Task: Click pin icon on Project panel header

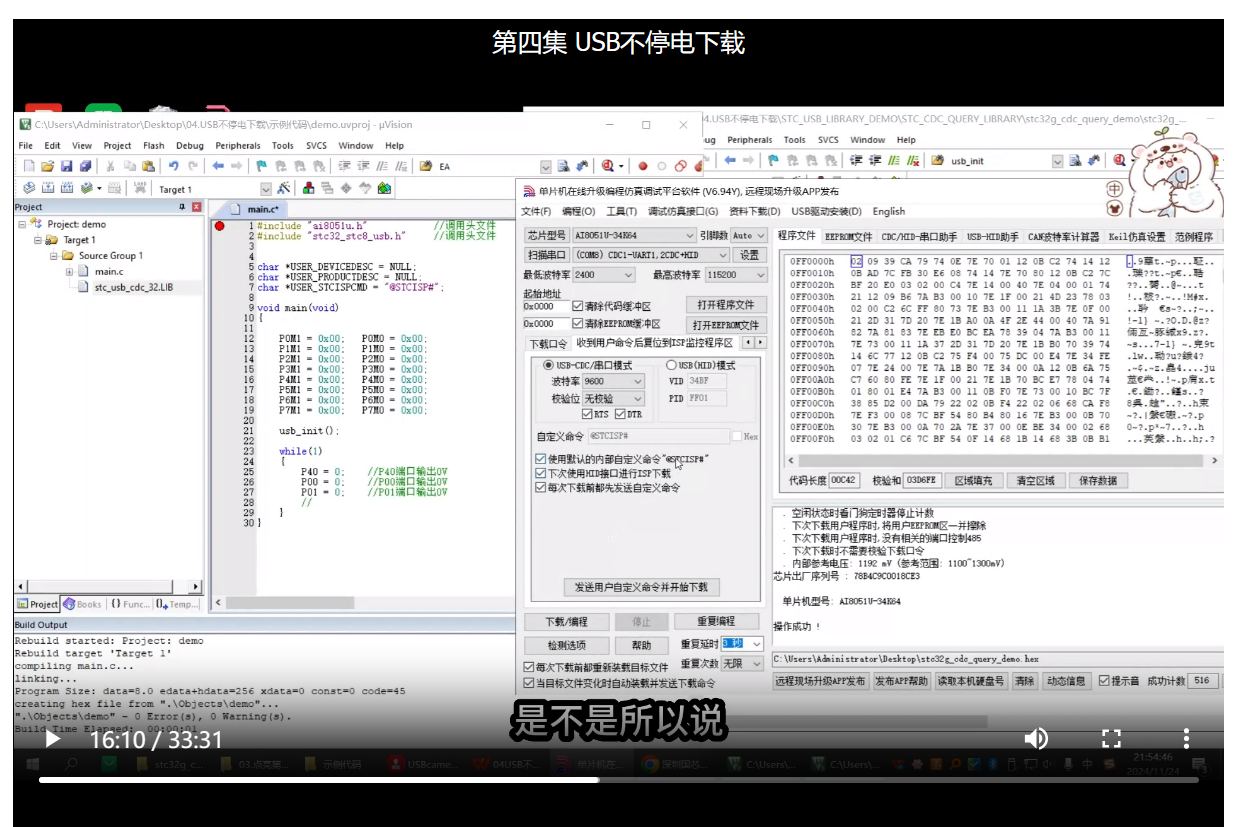Action: click(x=182, y=207)
